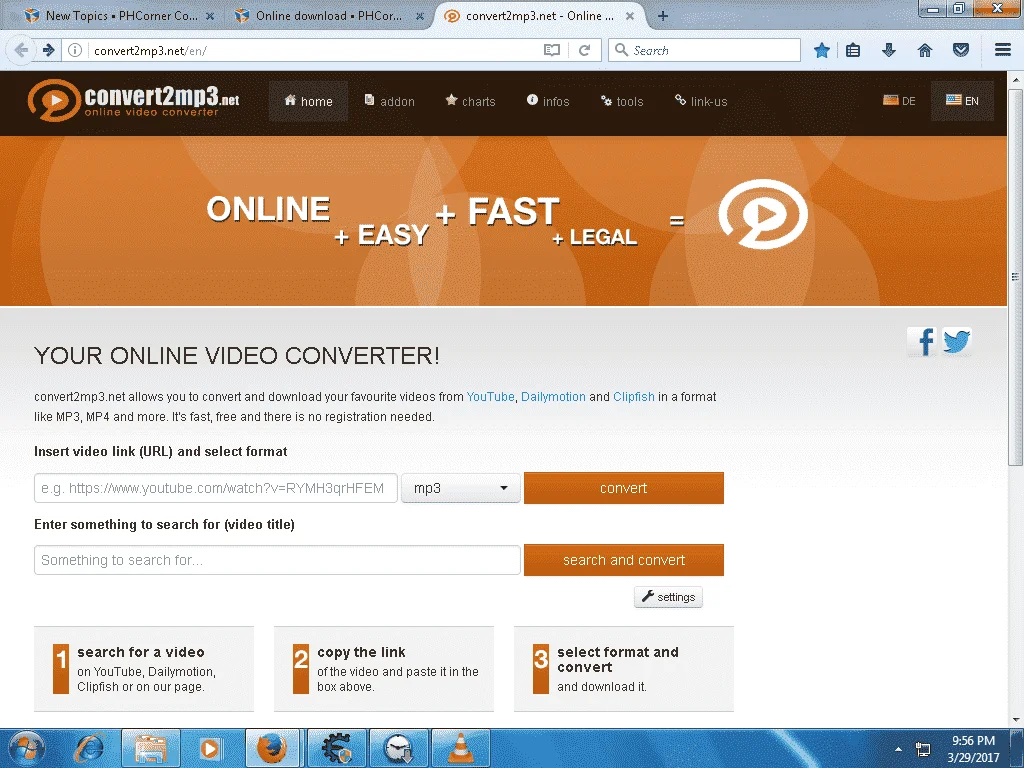Bookmark this page with star icon
The height and width of the screenshot is (768, 1024).
822,50
